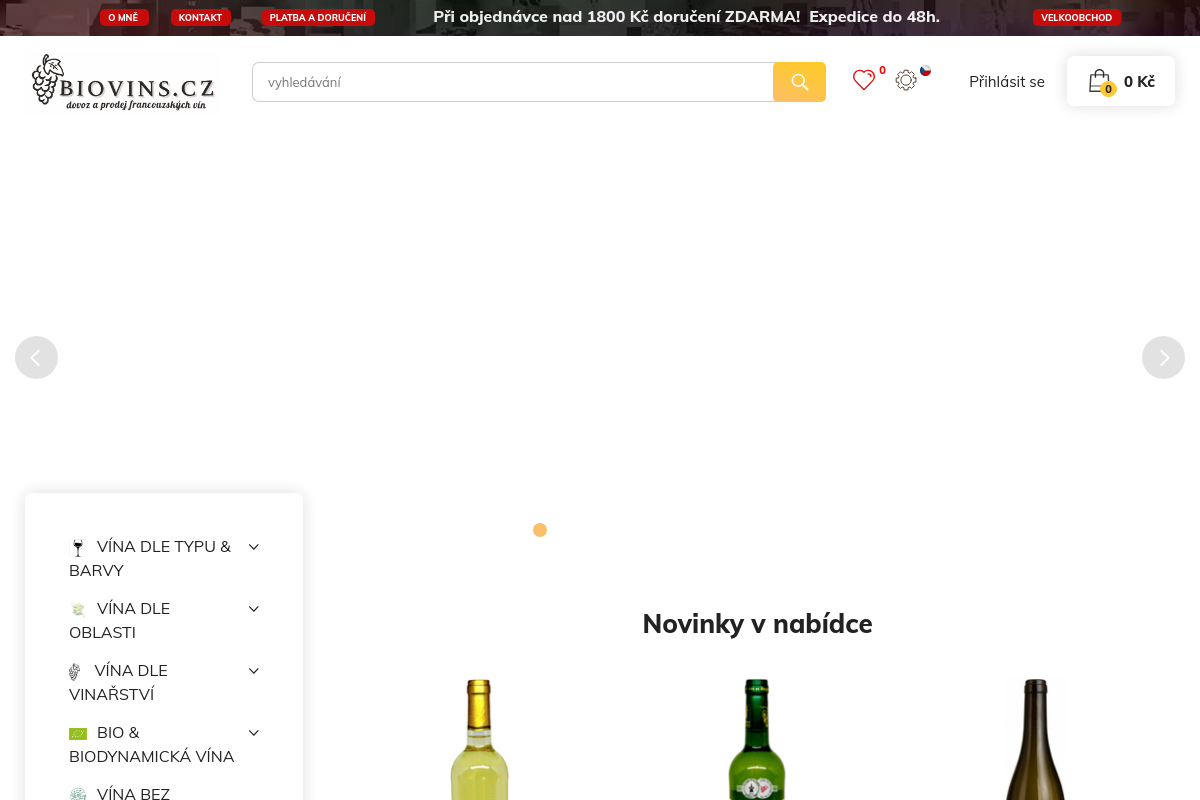Click the BIOVINS.CZ grape logo

pos(122,81)
